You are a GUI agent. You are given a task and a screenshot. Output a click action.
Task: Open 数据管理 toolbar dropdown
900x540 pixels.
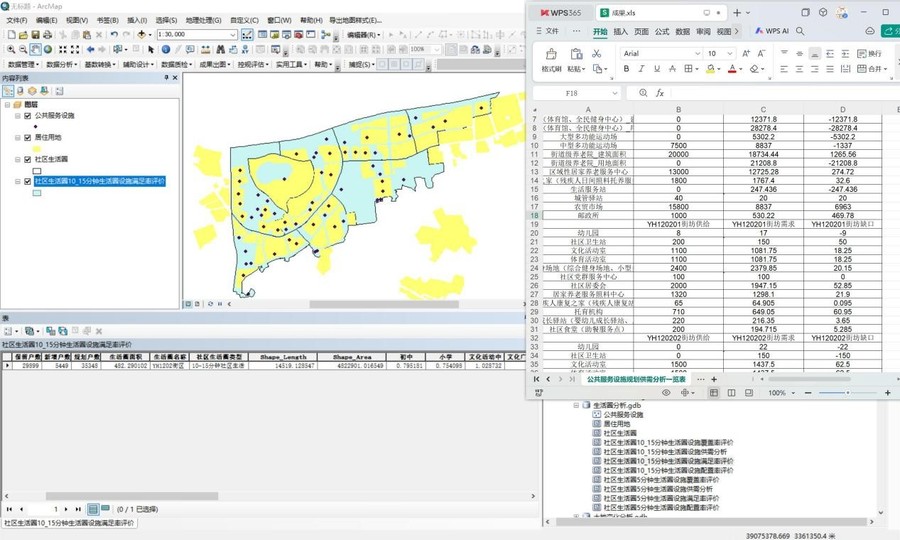pos(24,64)
